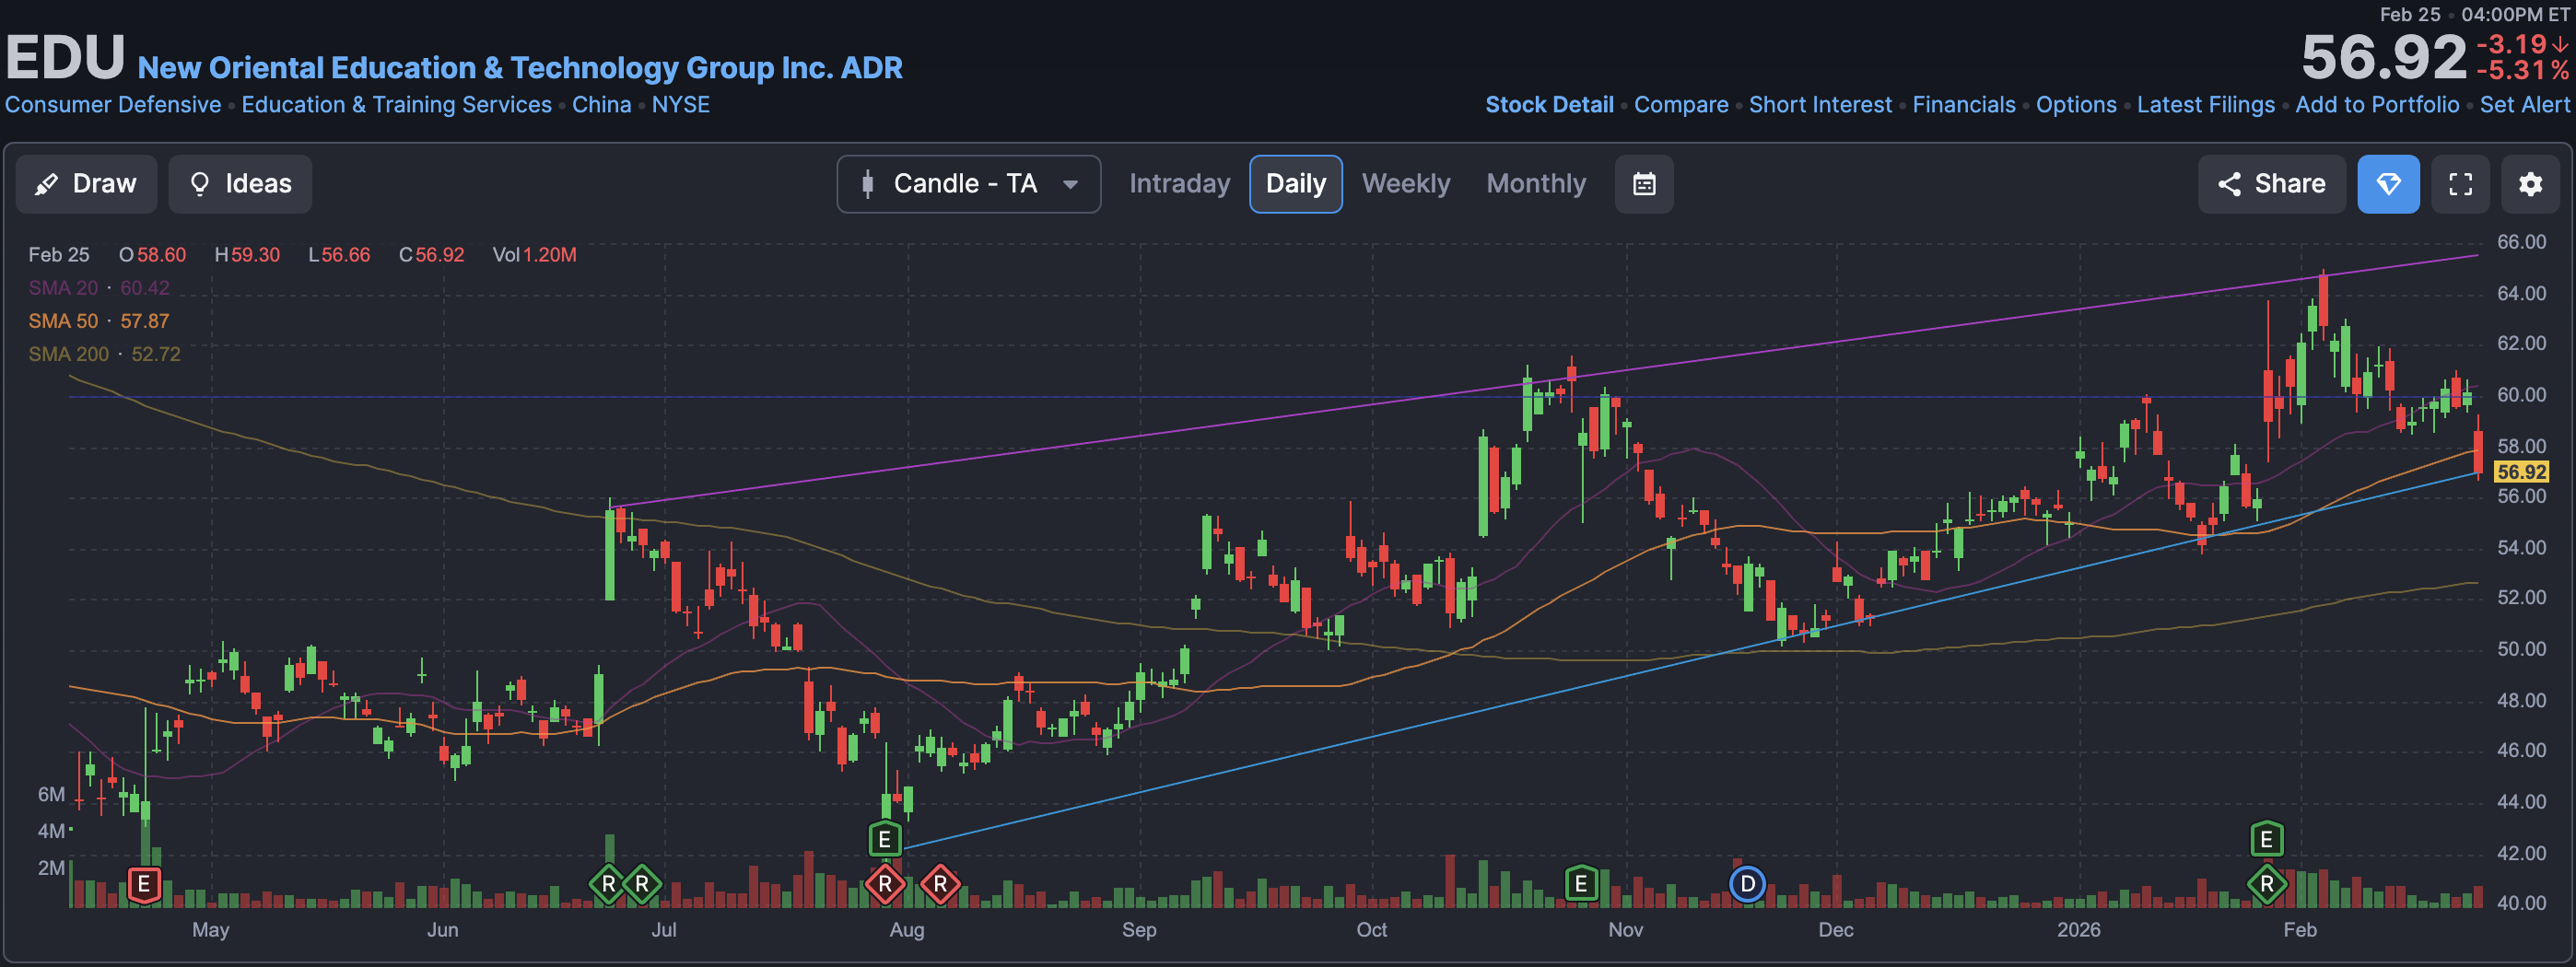Open the Short Interest link
The image size is (2576, 967).
[x=1820, y=105]
